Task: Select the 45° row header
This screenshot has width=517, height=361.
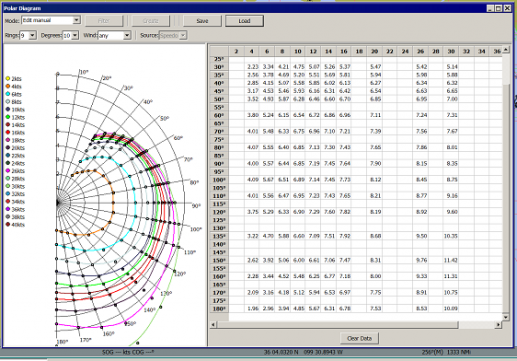Action: pyautogui.click(x=219, y=91)
